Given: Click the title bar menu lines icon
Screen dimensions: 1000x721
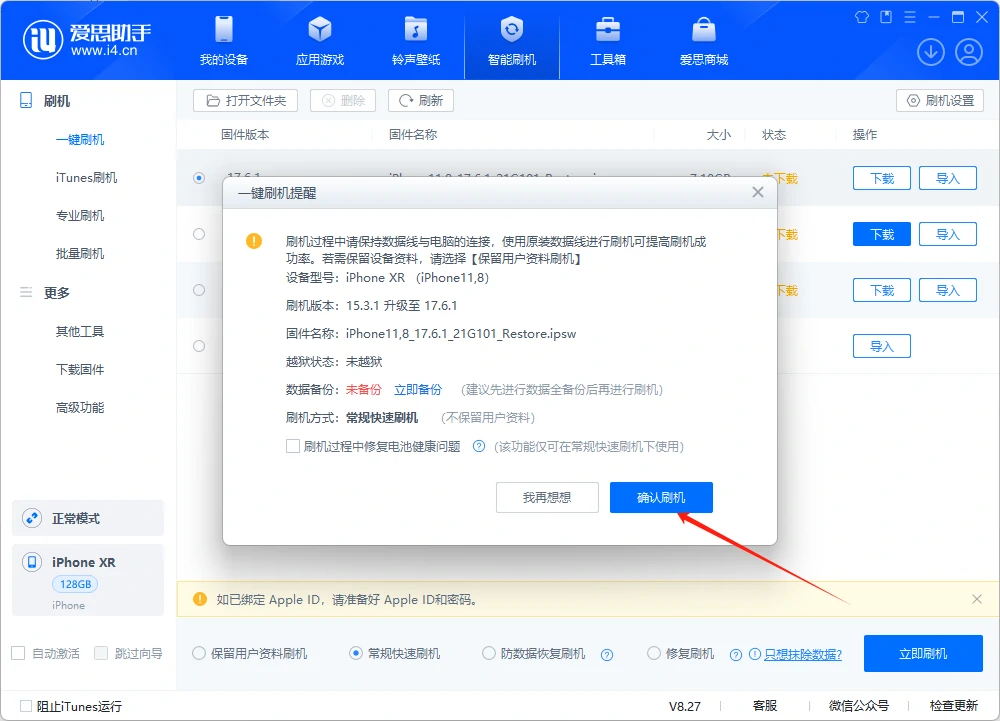Looking at the screenshot, I should click(910, 17).
